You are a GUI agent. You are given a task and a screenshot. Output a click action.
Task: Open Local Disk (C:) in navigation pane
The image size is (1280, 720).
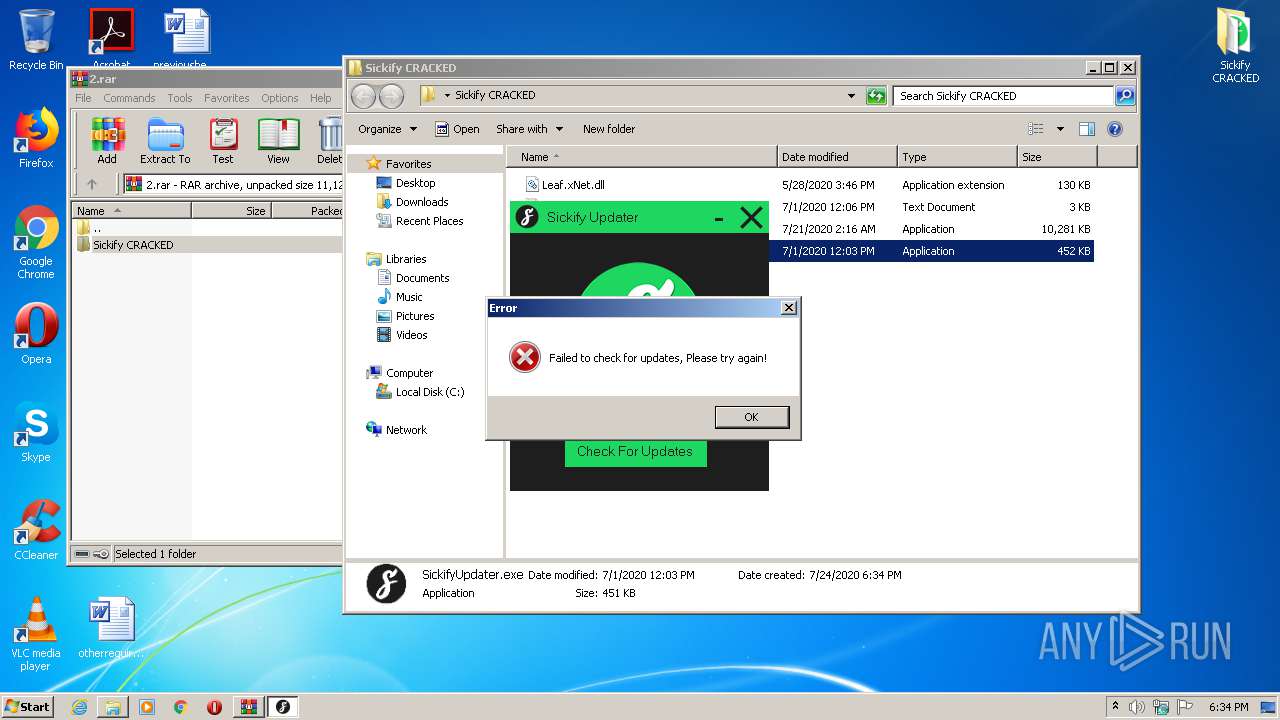click(429, 392)
